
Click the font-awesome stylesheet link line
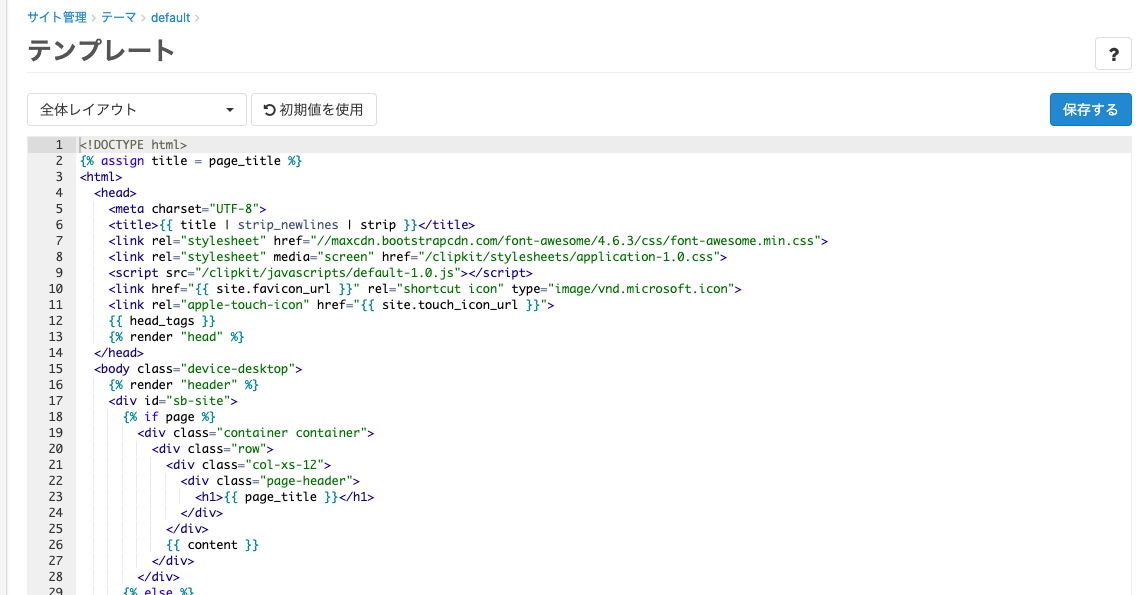[x=467, y=241]
